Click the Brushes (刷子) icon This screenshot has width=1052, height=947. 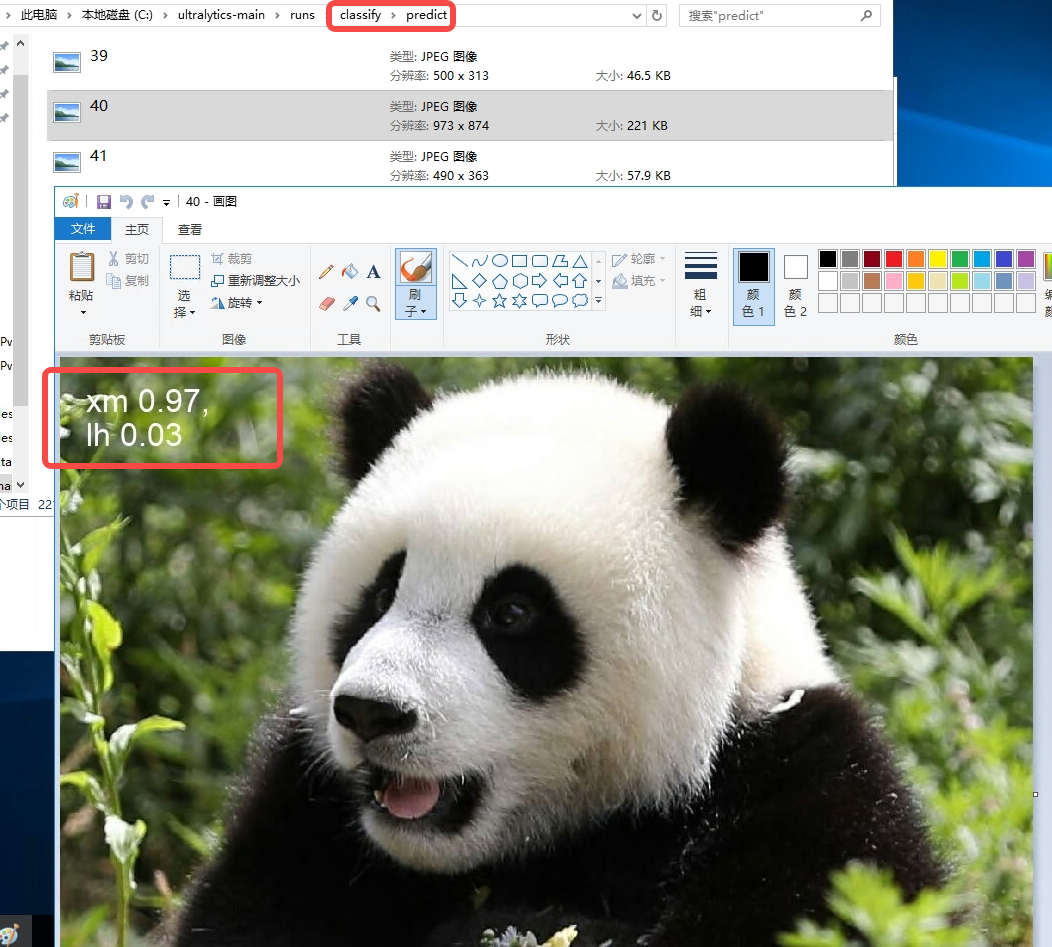[x=416, y=268]
